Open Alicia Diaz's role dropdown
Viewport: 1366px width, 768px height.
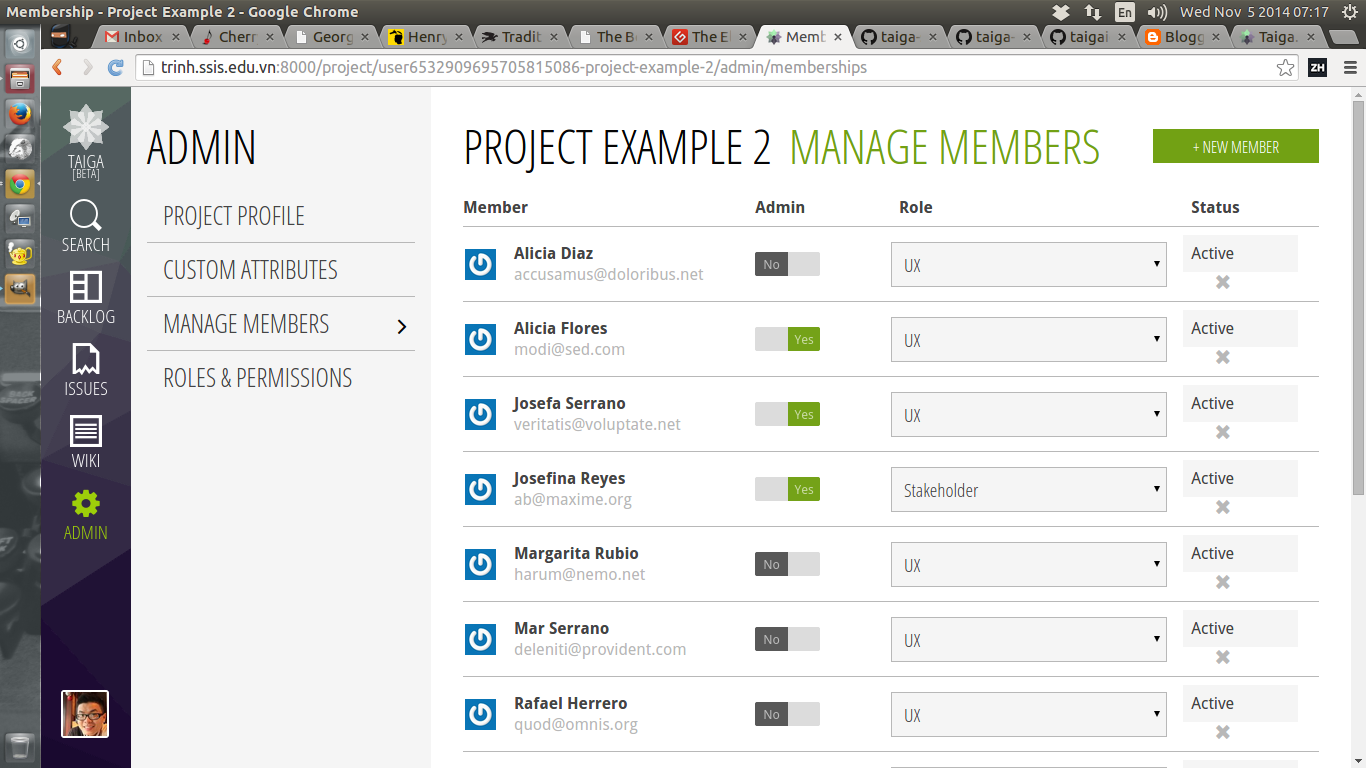[1028, 264]
